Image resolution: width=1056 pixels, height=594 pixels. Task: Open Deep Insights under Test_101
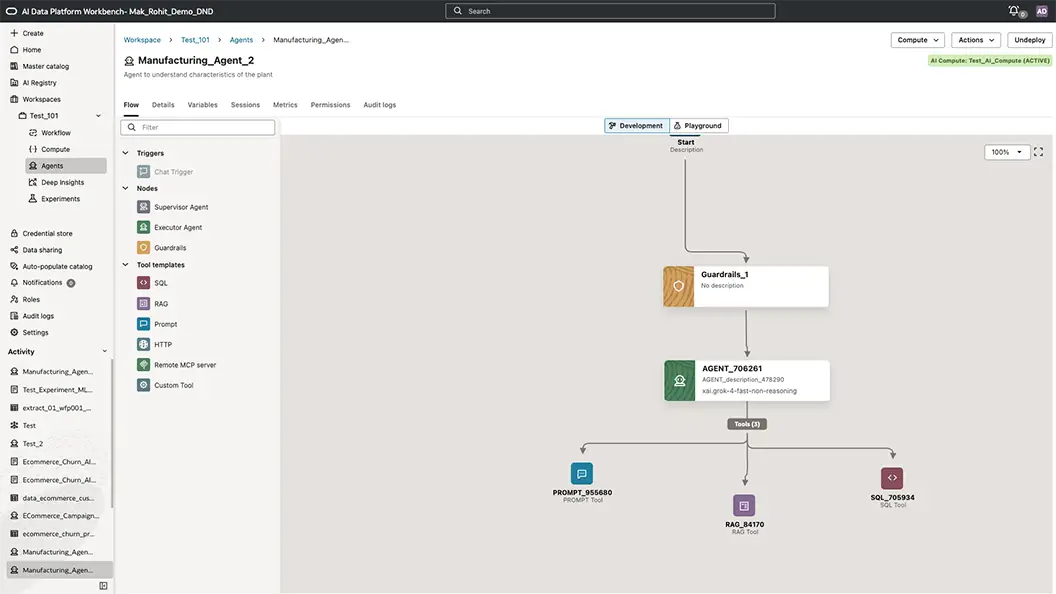coord(62,183)
